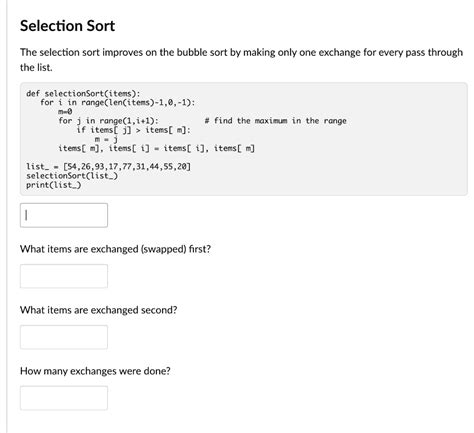Click the 'What items are exchanged second?' question
Viewport: 474px width, 433px height.
[99, 310]
